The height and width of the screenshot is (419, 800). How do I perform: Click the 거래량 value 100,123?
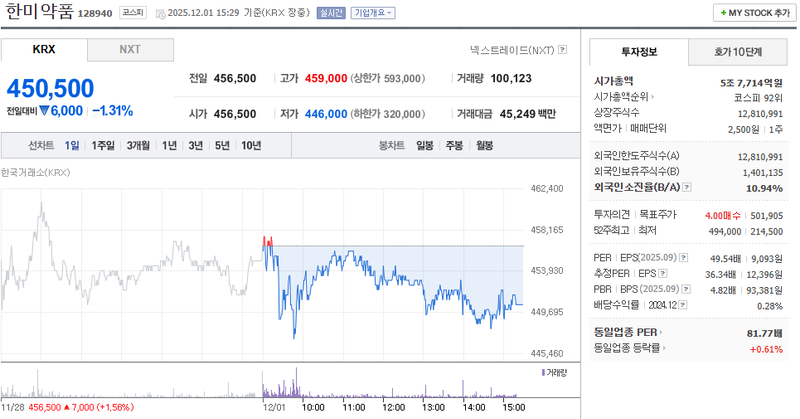(511, 79)
